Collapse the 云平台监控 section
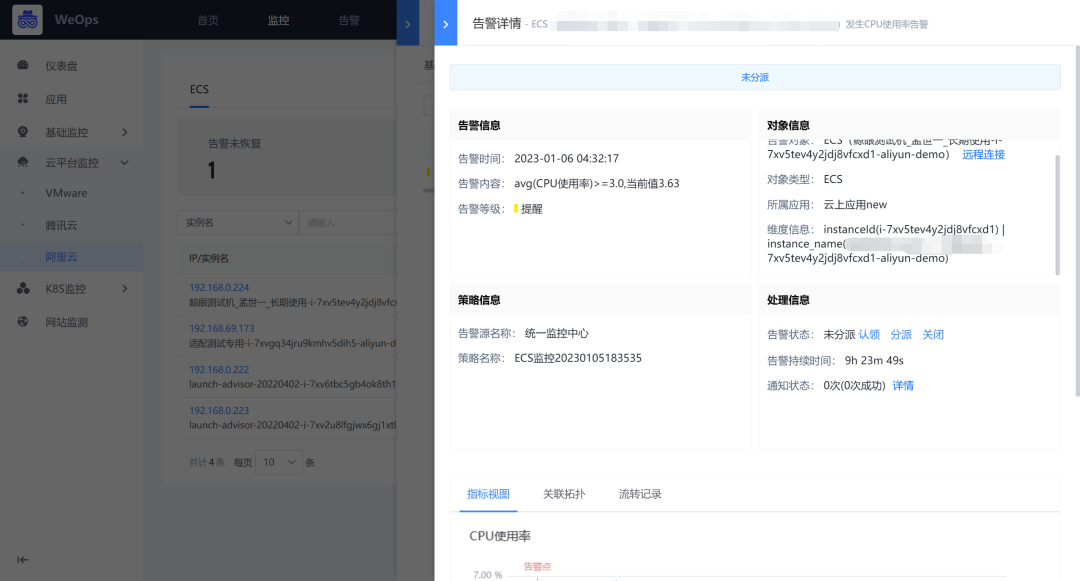The image size is (1080, 581). (123, 164)
